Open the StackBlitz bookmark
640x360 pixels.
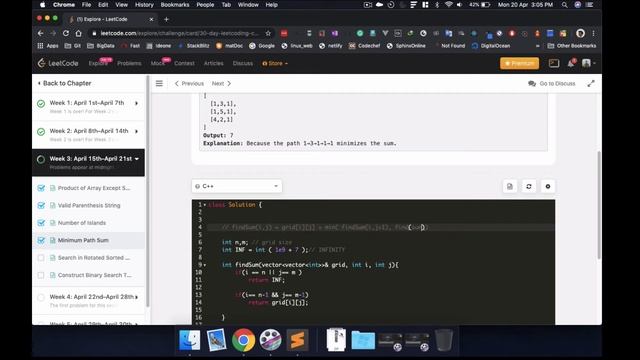pos(193,46)
